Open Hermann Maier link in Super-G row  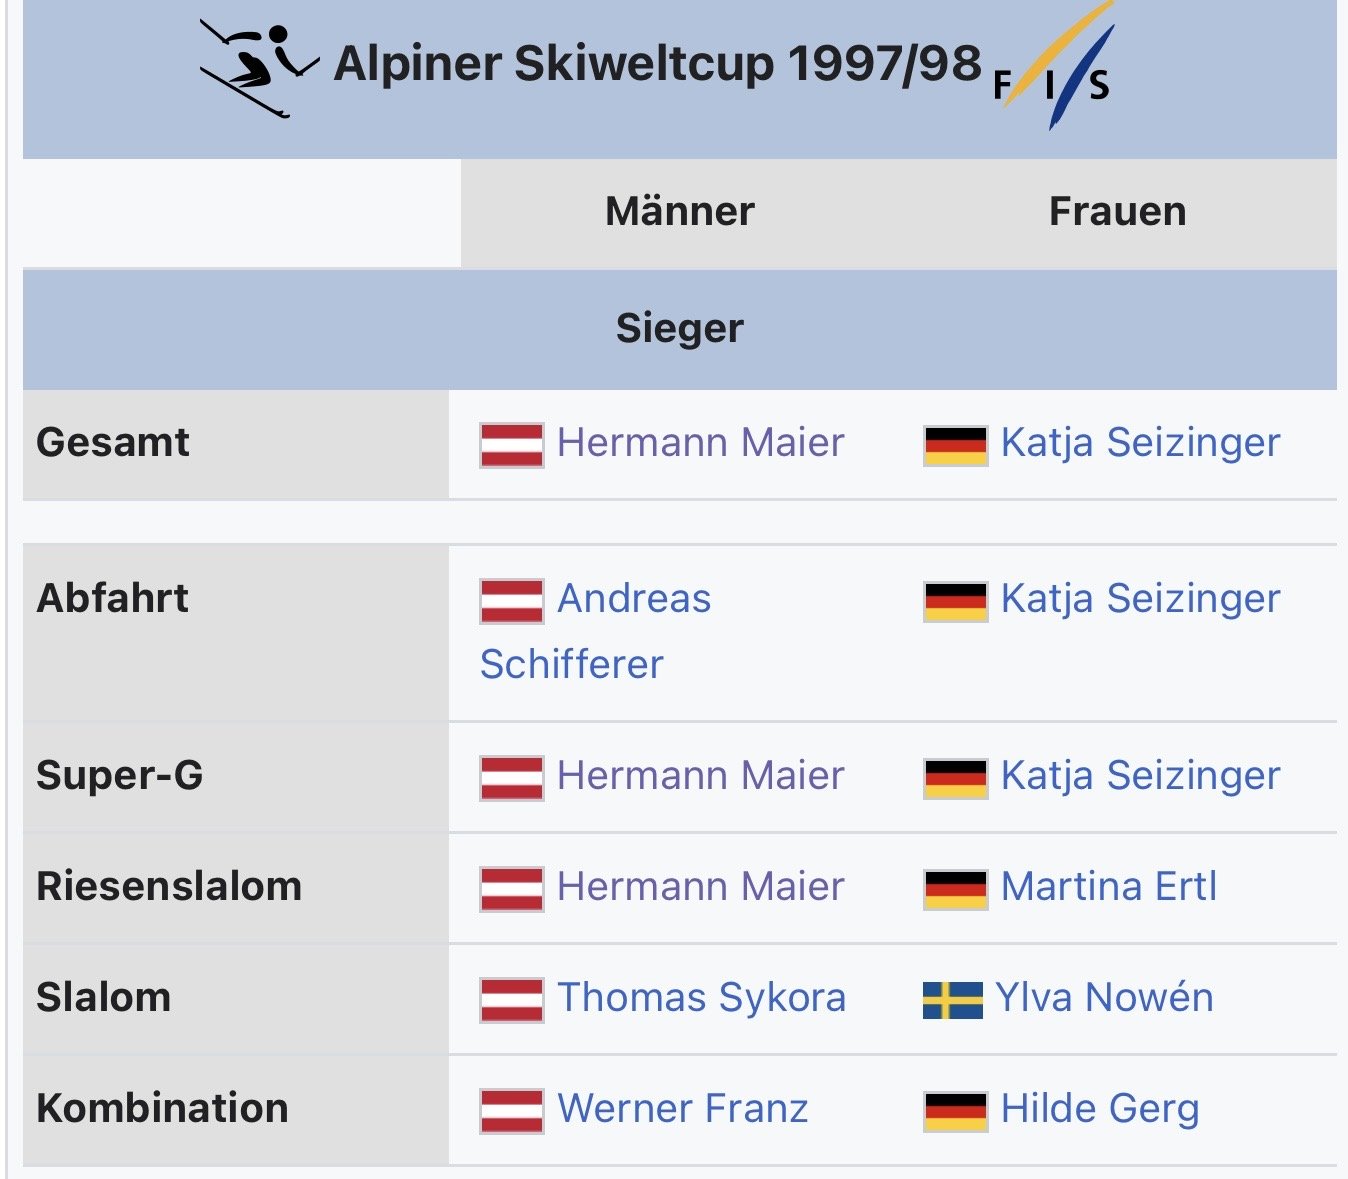(700, 775)
